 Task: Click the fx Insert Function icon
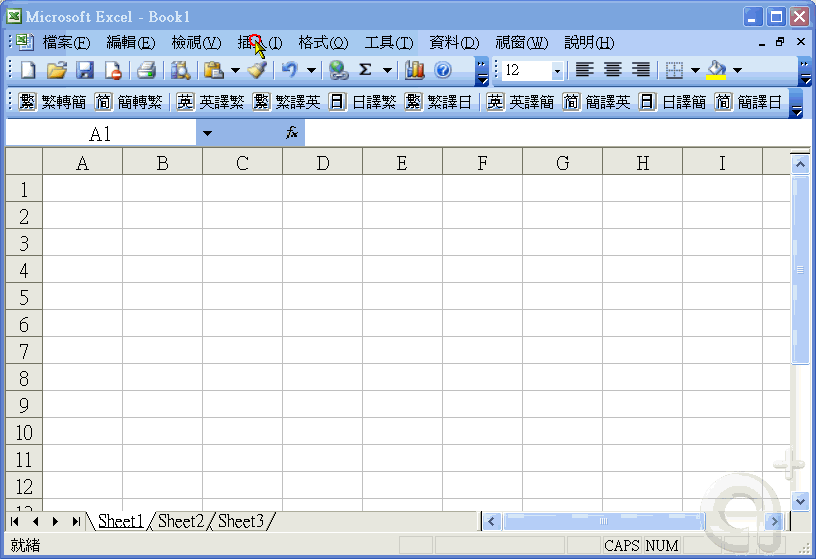tap(291, 133)
